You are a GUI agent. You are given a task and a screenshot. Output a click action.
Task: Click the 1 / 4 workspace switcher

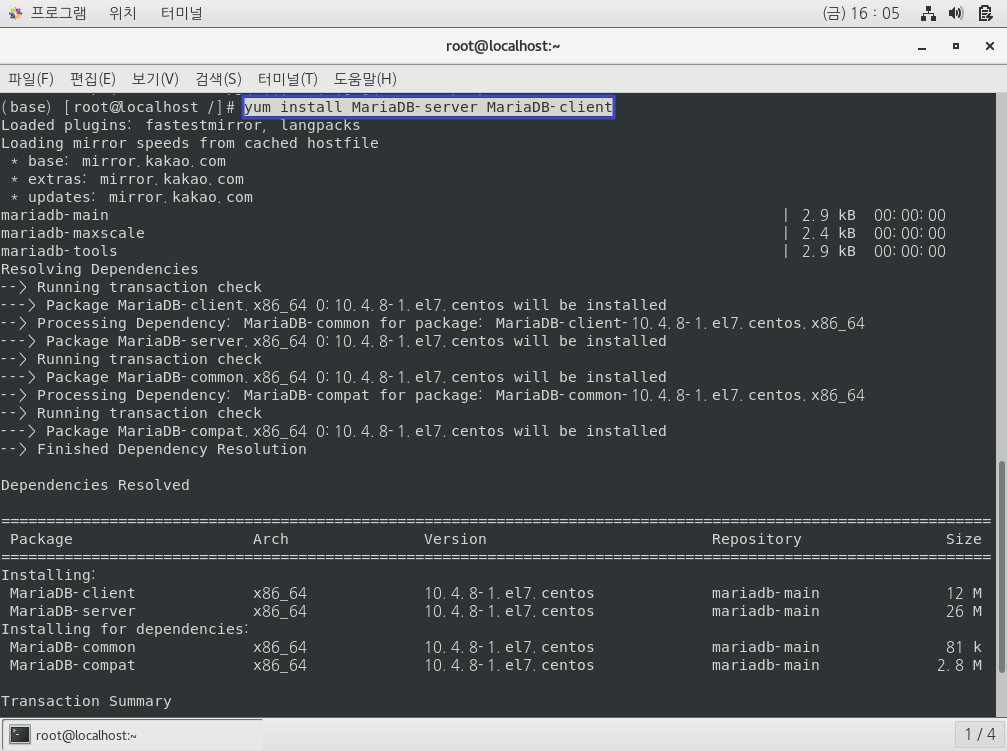(979, 734)
